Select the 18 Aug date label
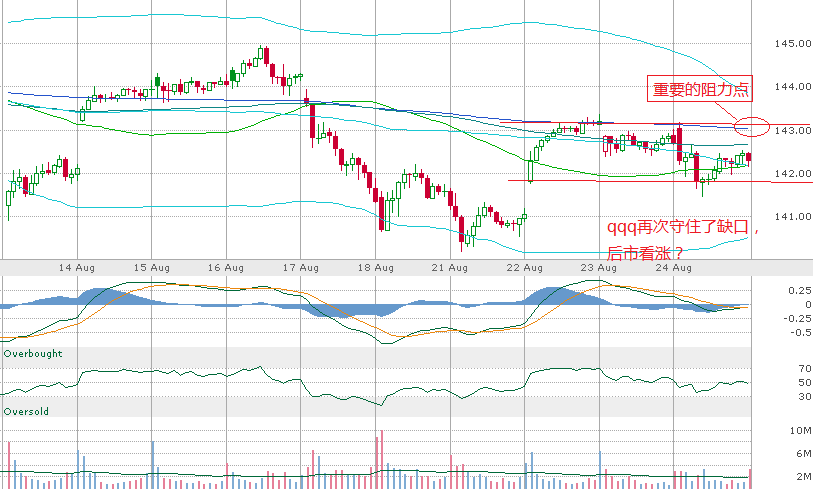This screenshot has width=813, height=489. click(375, 268)
